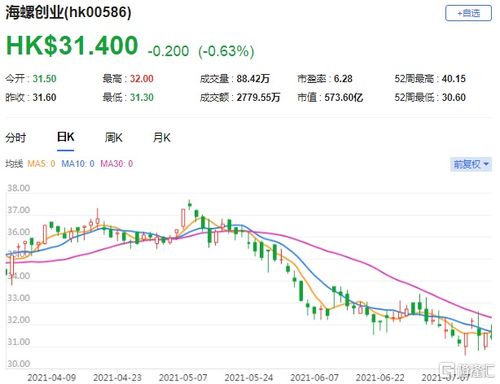Click the 37.00 price axis label
Image resolution: width=500 pixels, height=384 pixels.
point(19,210)
